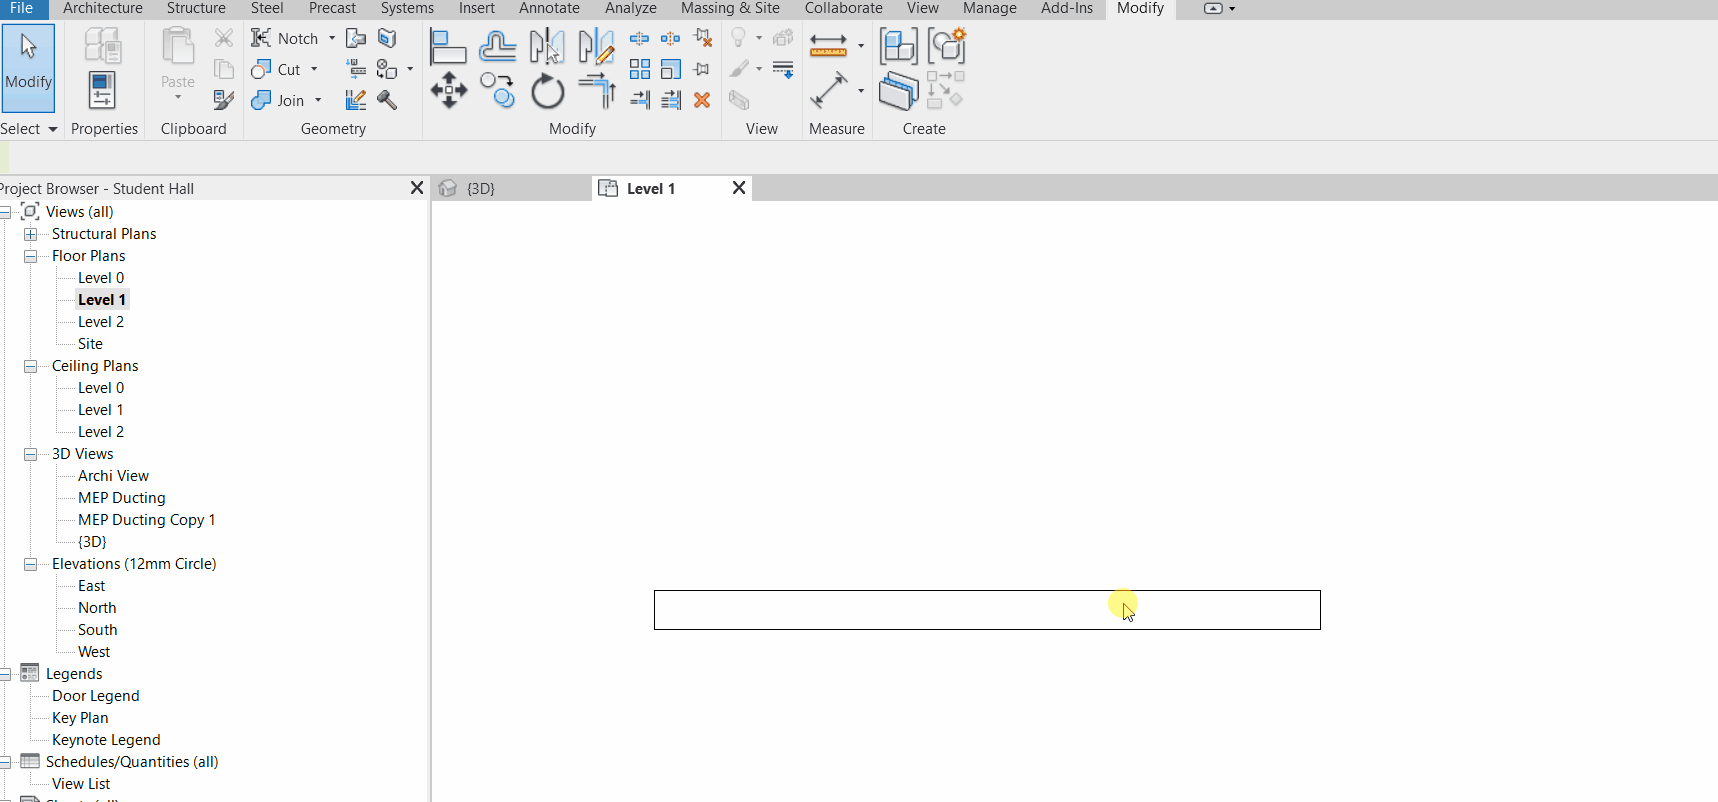Click the Pin element icon
The width and height of the screenshot is (1718, 802).
pos(702,69)
